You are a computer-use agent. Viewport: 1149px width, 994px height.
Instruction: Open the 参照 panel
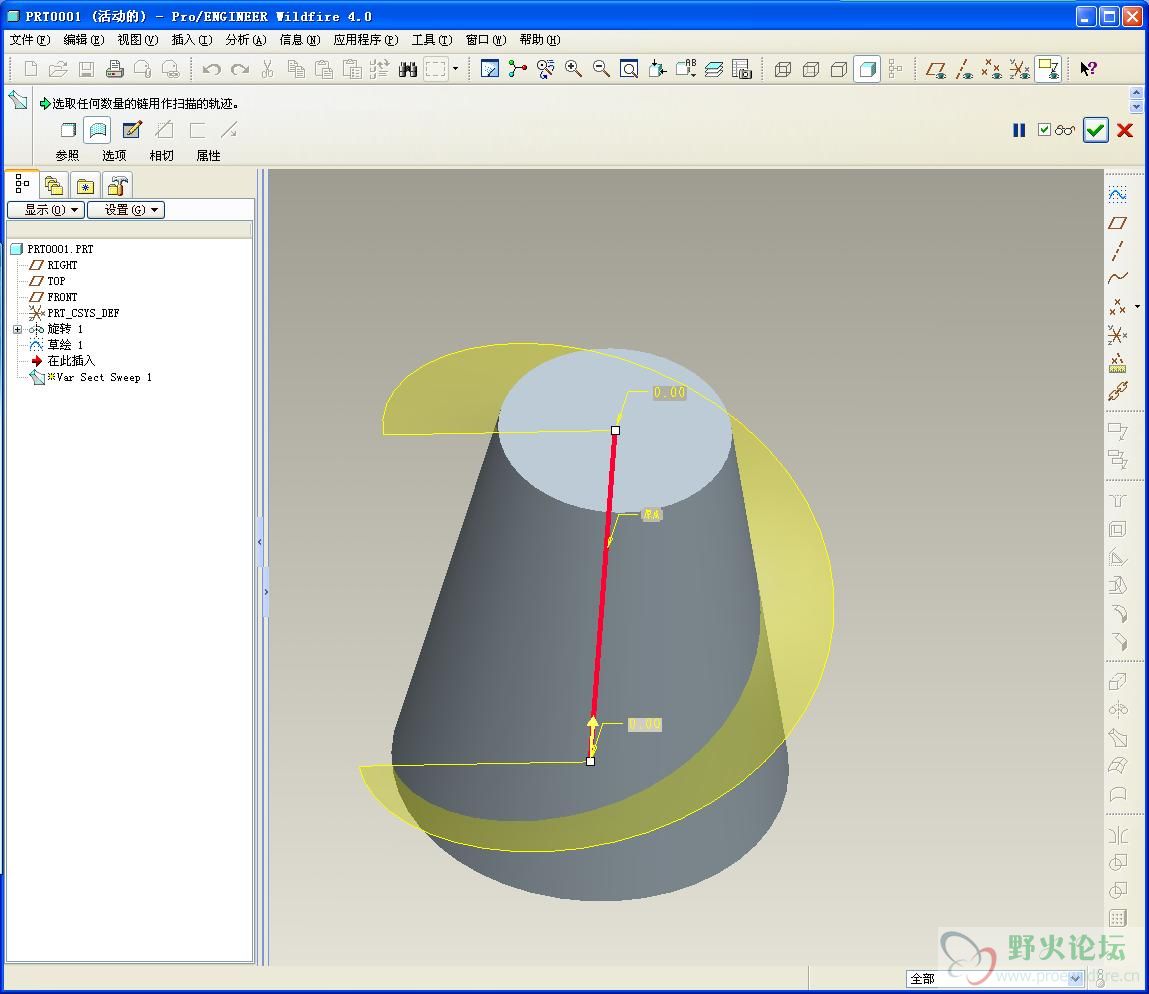[67, 155]
